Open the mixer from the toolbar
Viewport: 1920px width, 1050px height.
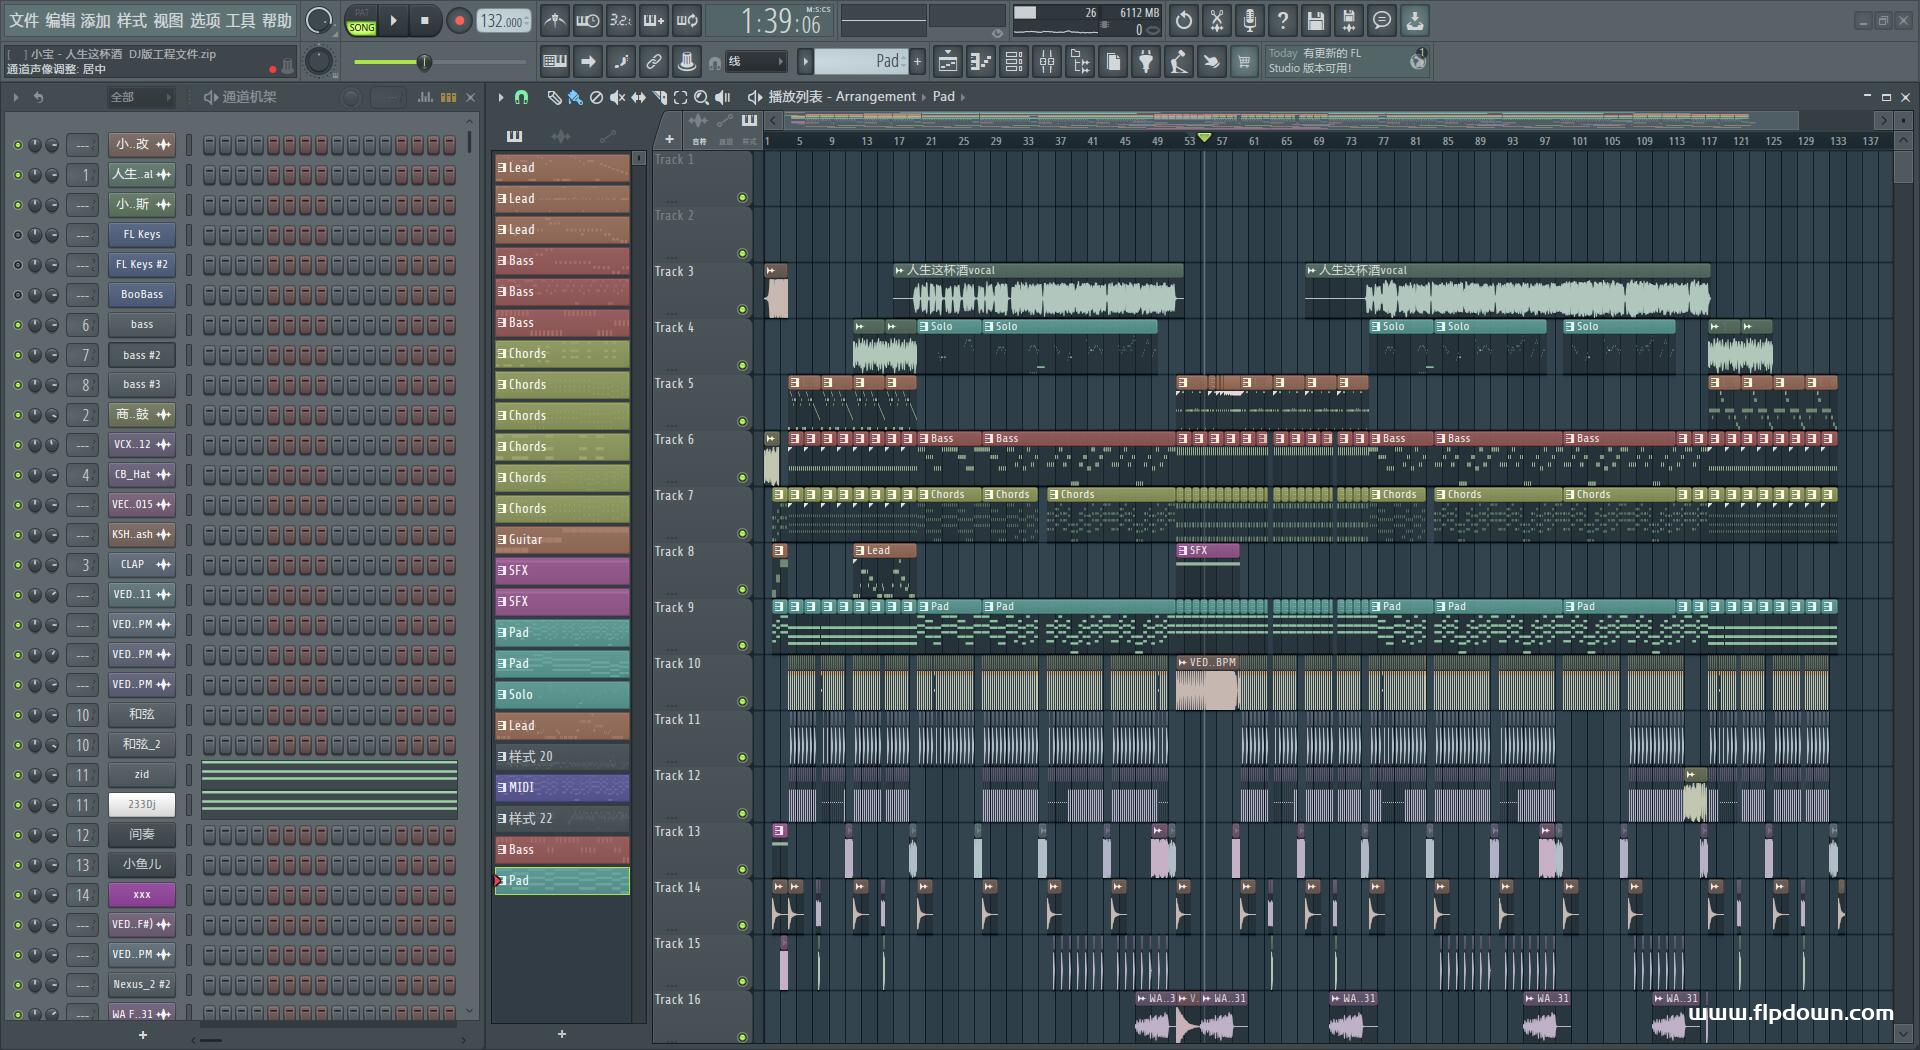coord(1047,63)
